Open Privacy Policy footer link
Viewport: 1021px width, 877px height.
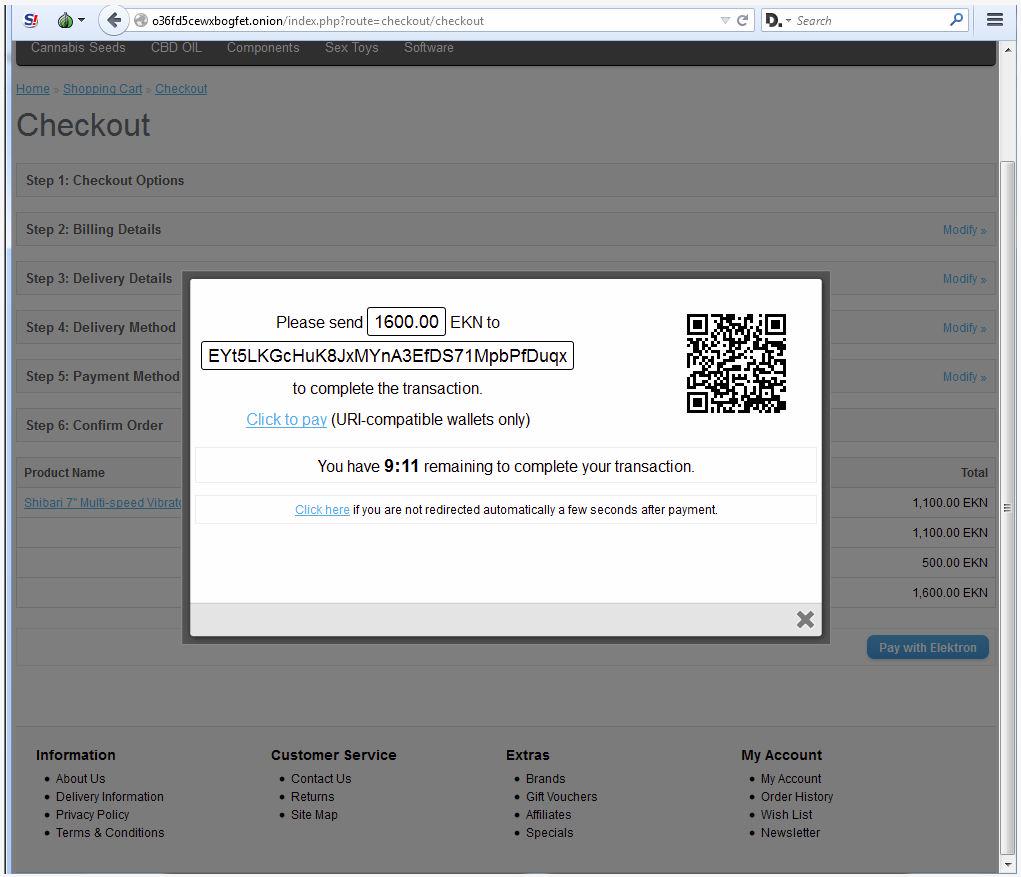point(92,814)
